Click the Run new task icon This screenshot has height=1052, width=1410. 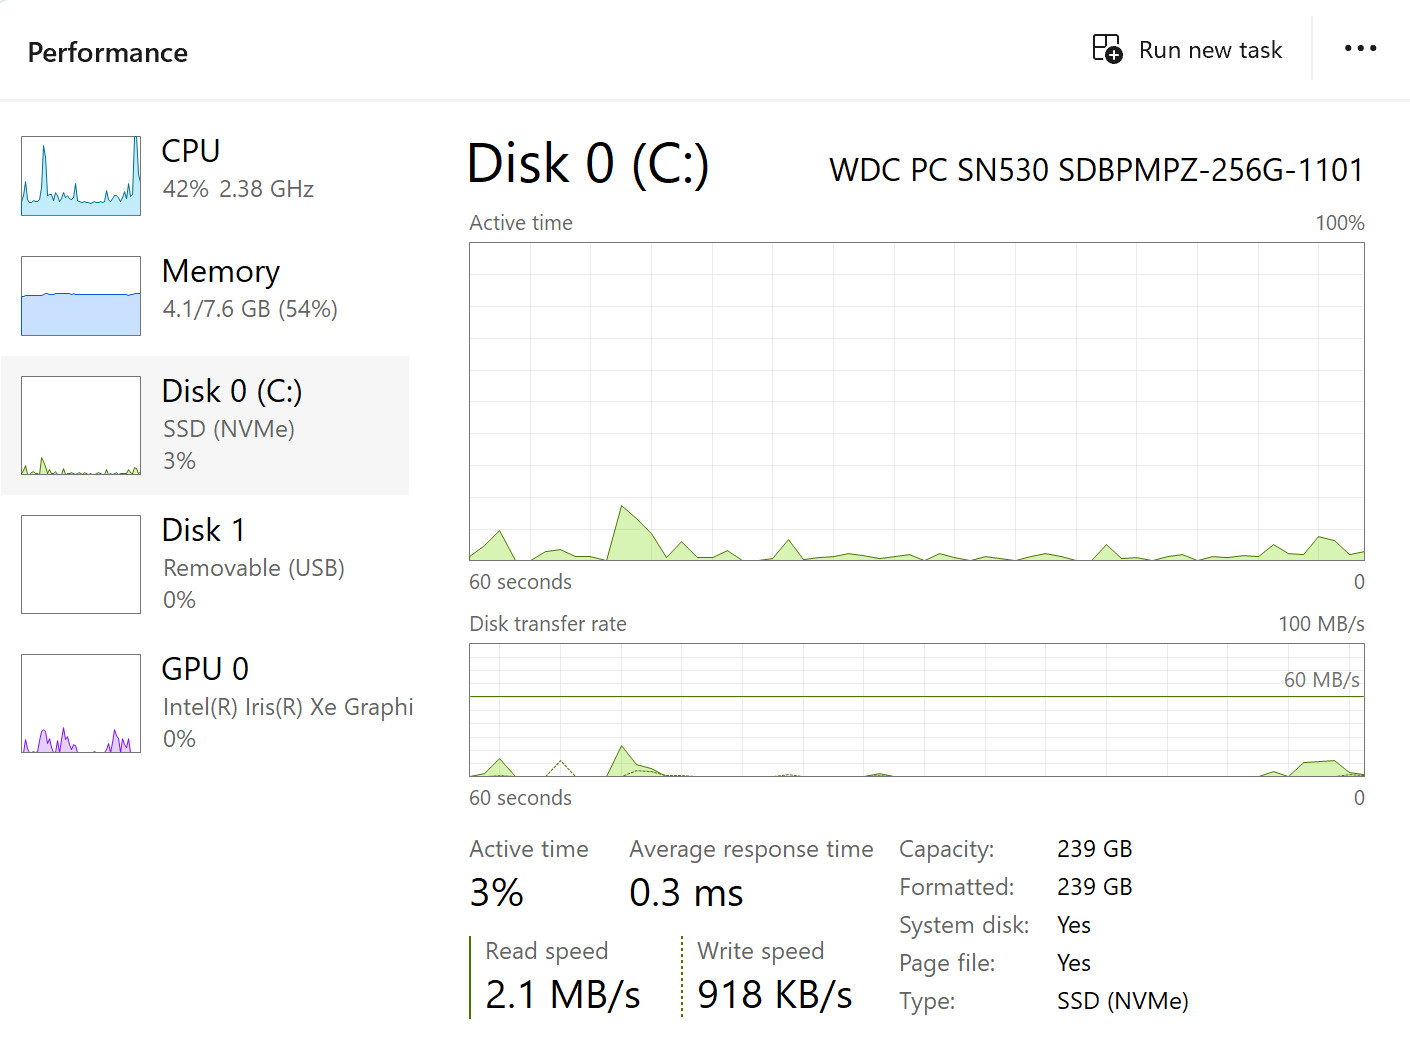pyautogui.click(x=1107, y=48)
